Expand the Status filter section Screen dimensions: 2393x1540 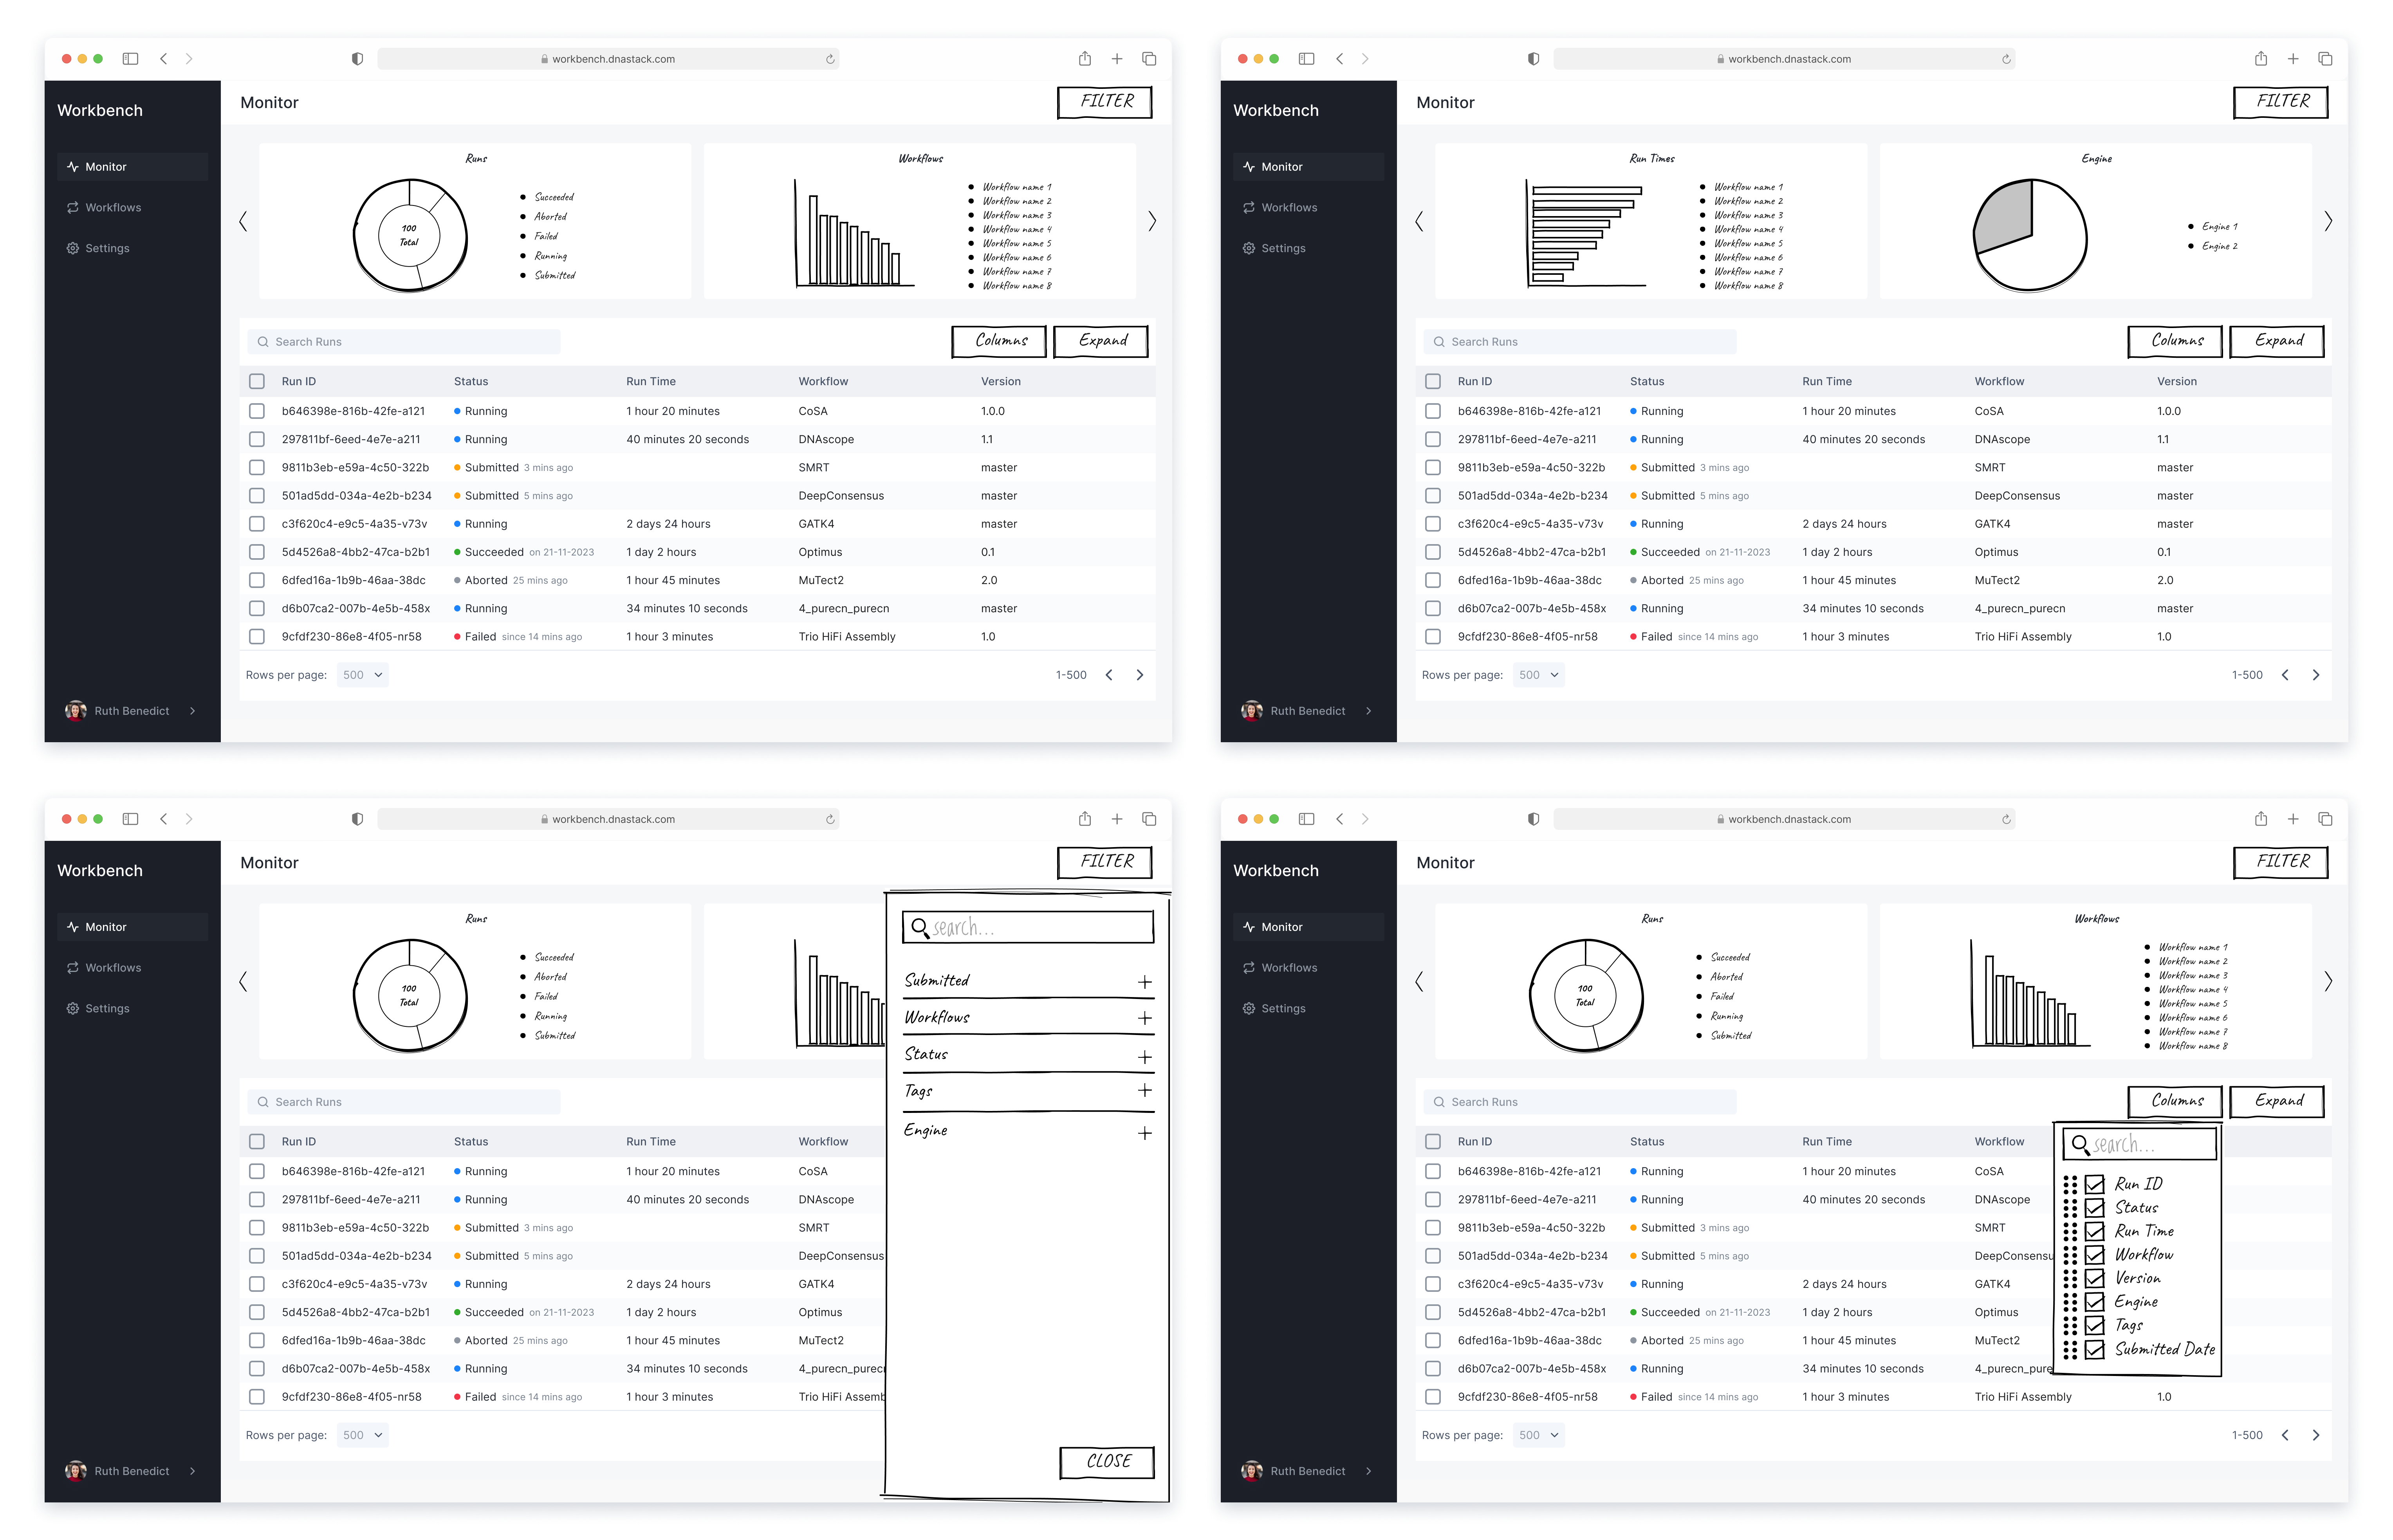(1145, 1057)
